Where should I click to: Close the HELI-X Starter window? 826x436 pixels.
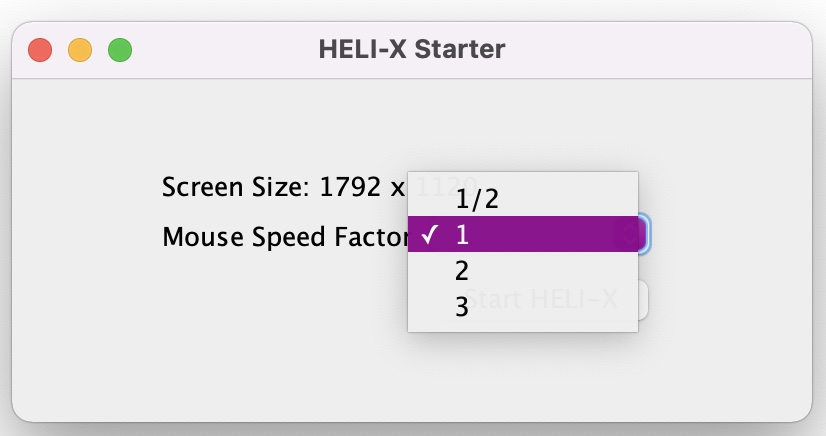[x=40, y=49]
